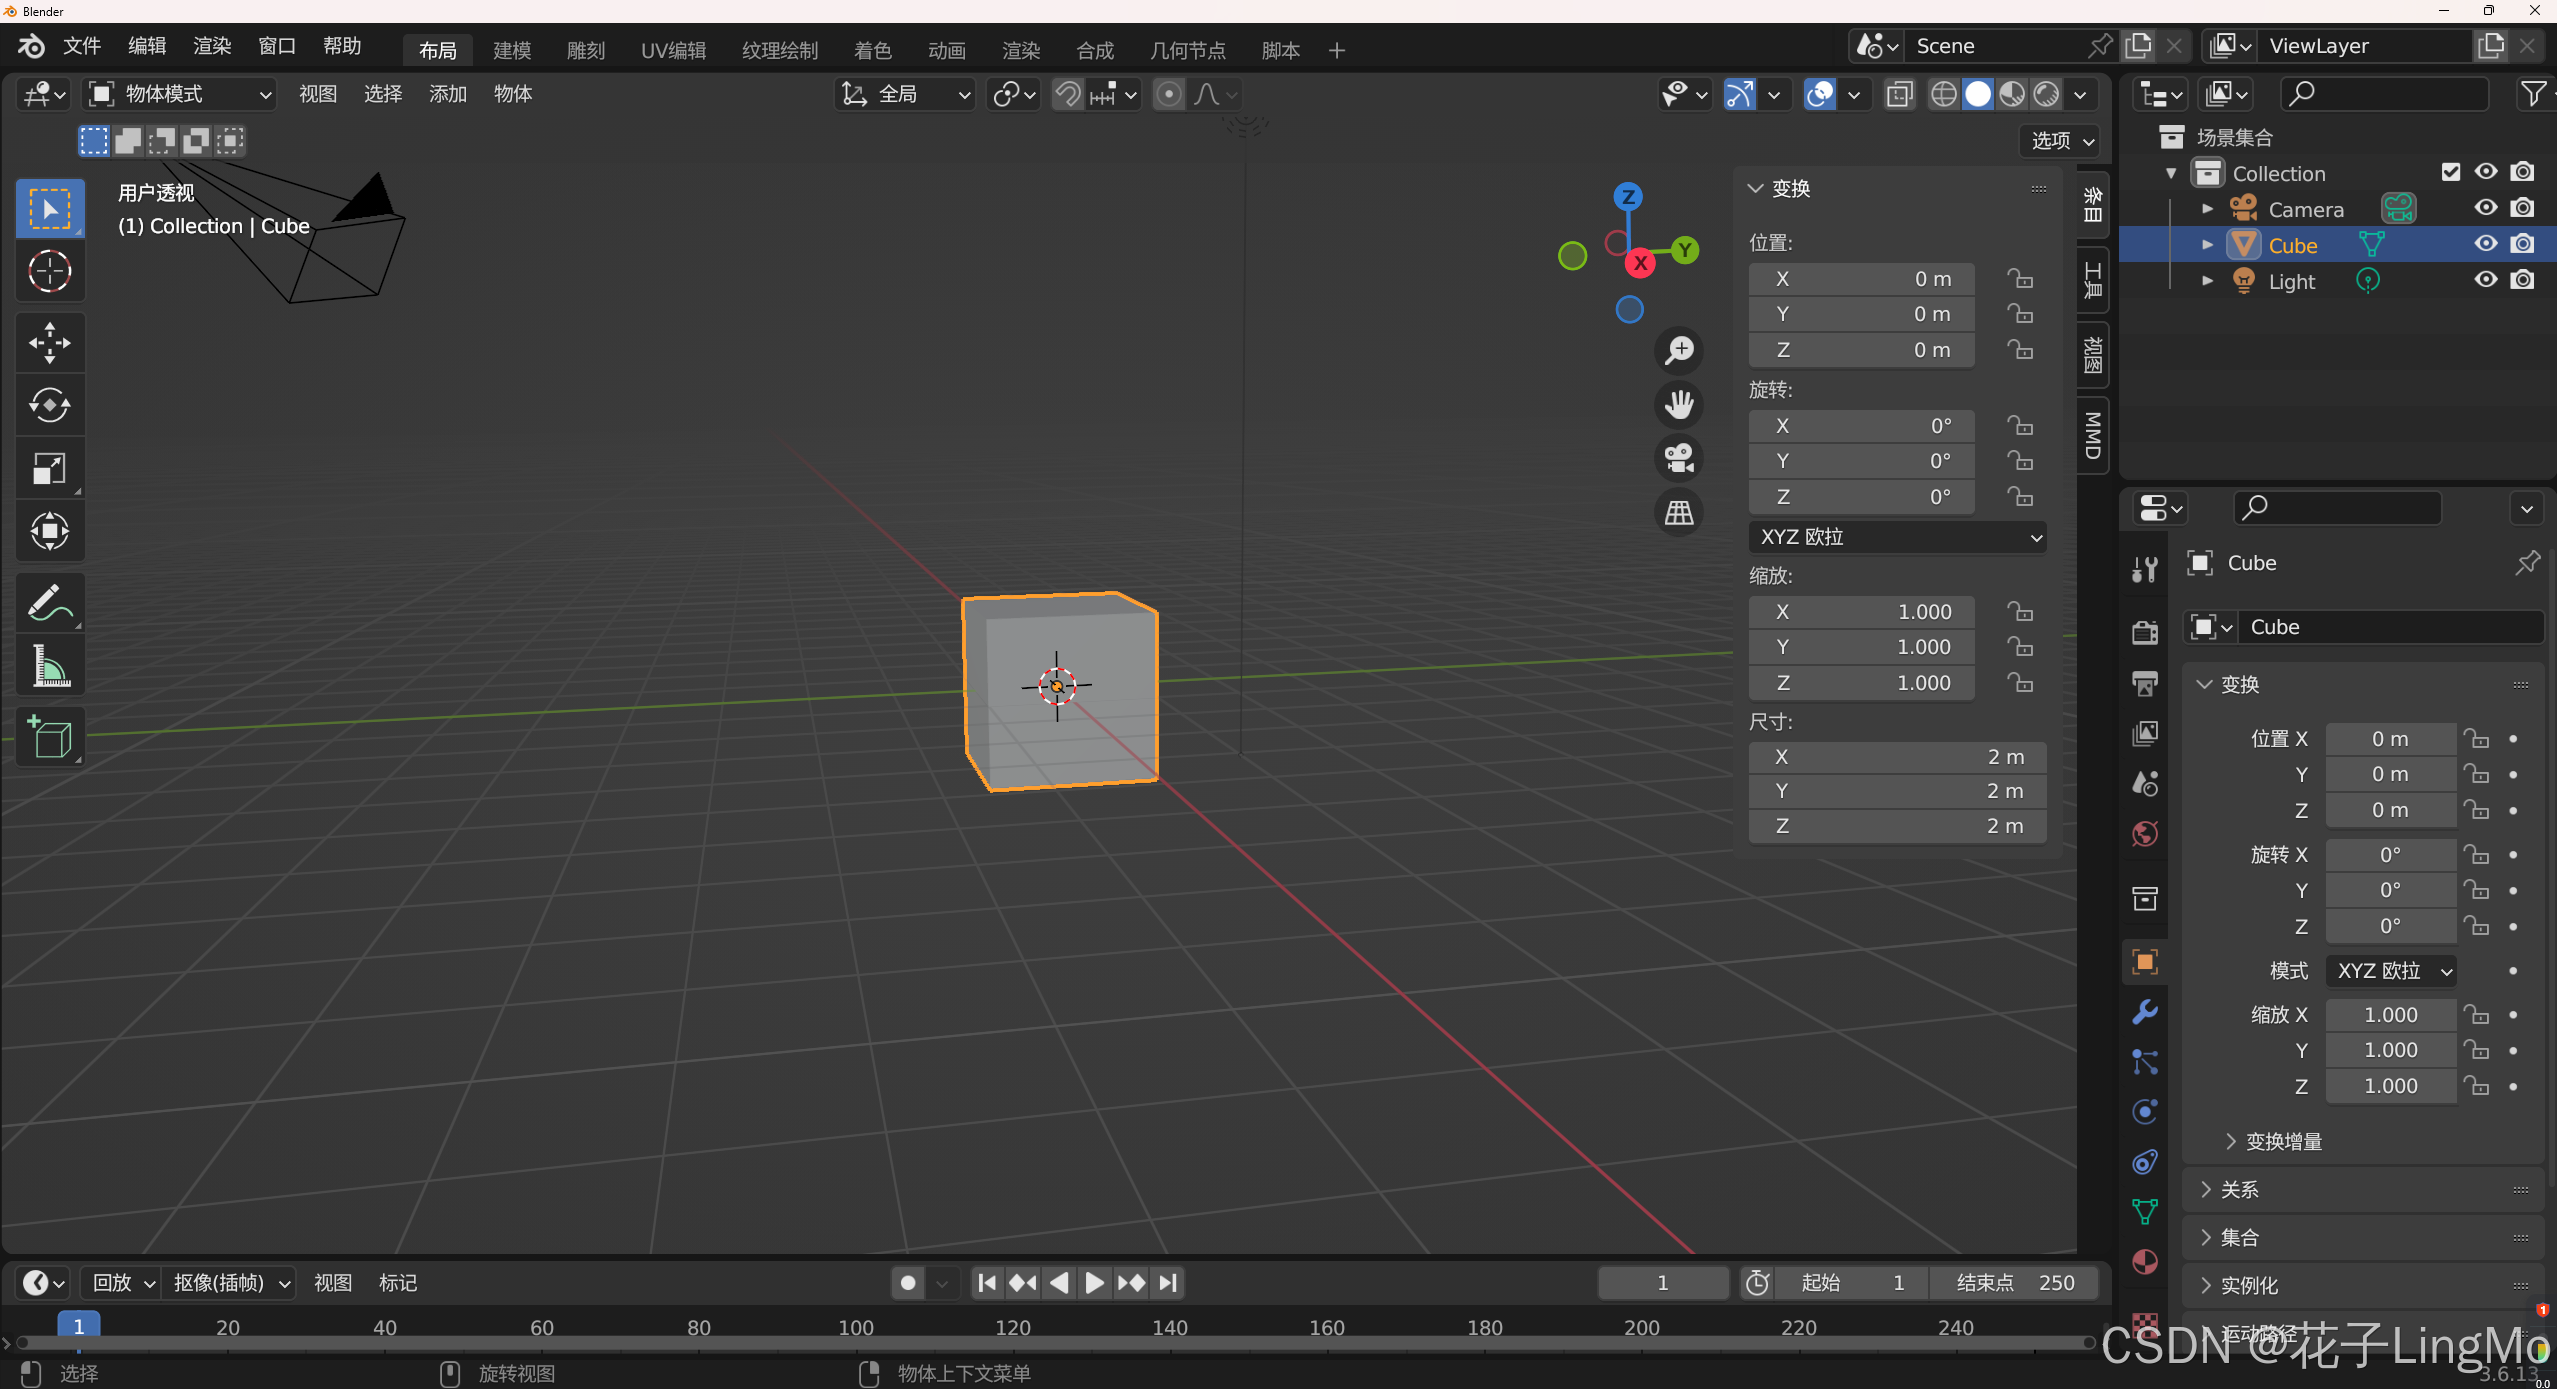Click the Location X field in sidebar
This screenshot has height=1389, width=2557.
click(x=1861, y=279)
